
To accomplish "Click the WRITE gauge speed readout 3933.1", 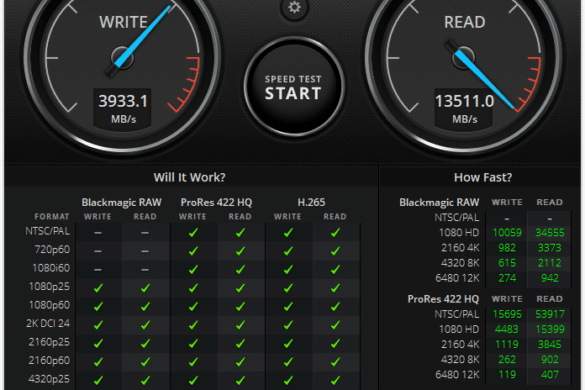I will [x=123, y=101].
